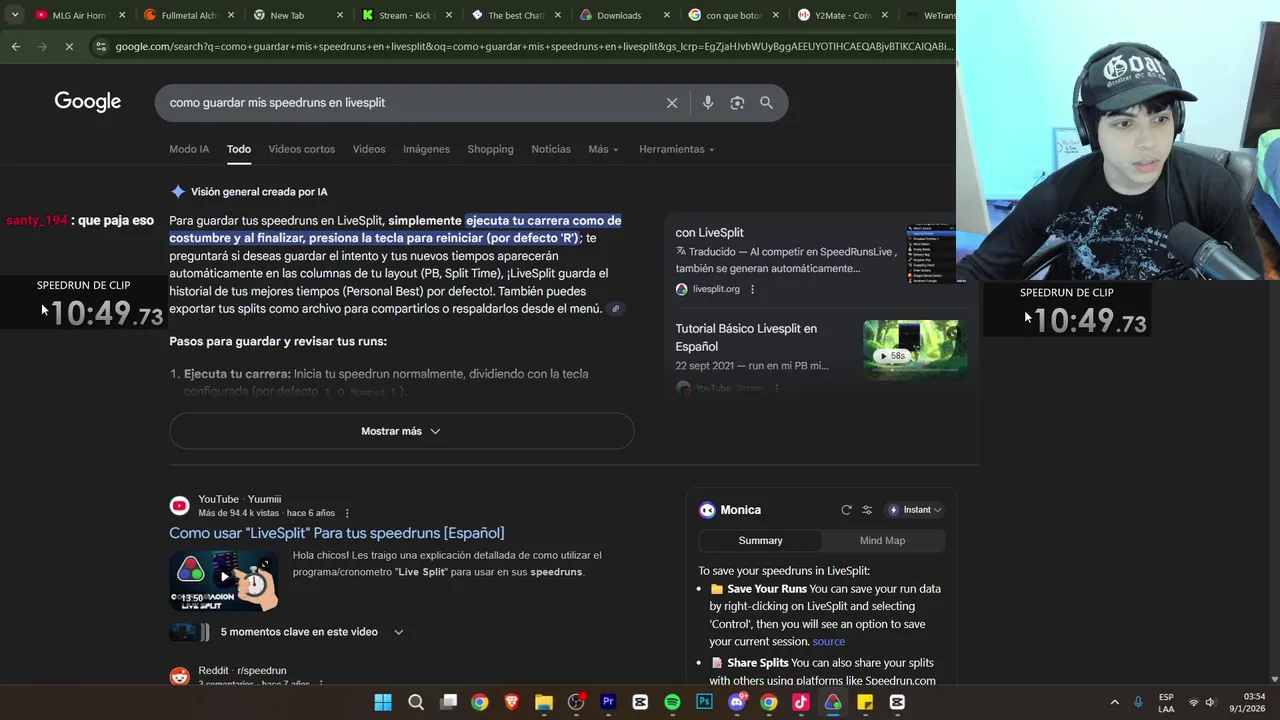1280x720 pixels.
Task: Open Windows Start menu
Action: pyautogui.click(x=383, y=702)
